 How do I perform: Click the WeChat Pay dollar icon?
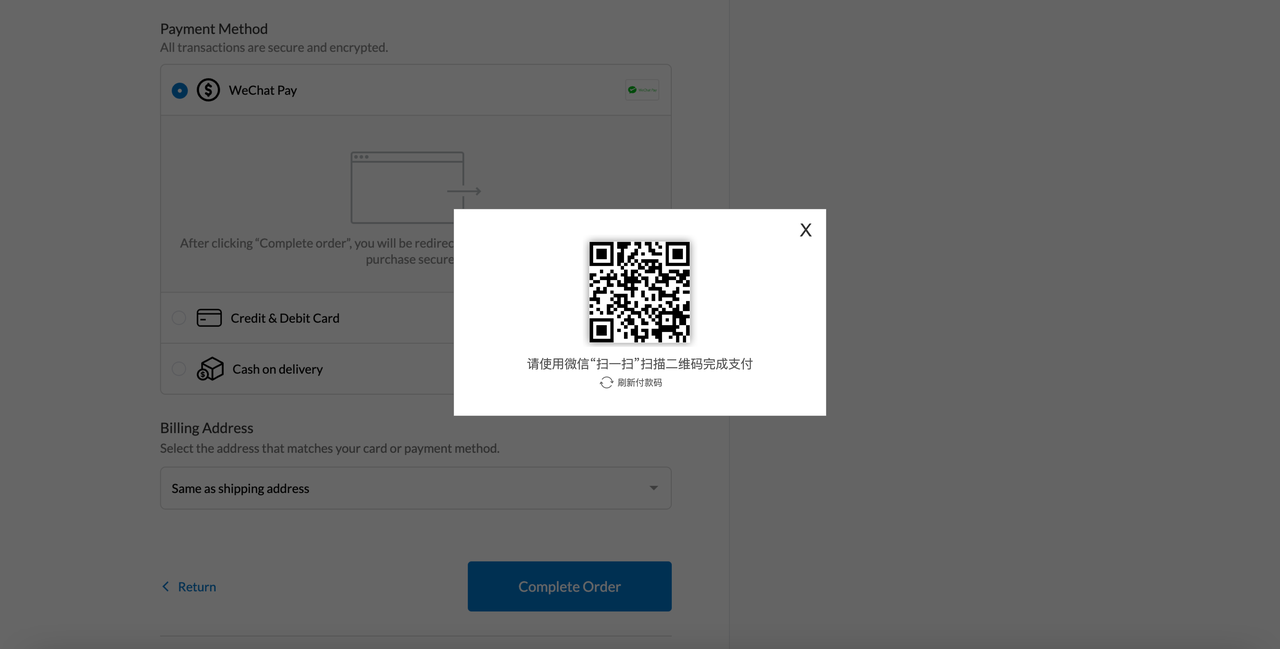208,90
